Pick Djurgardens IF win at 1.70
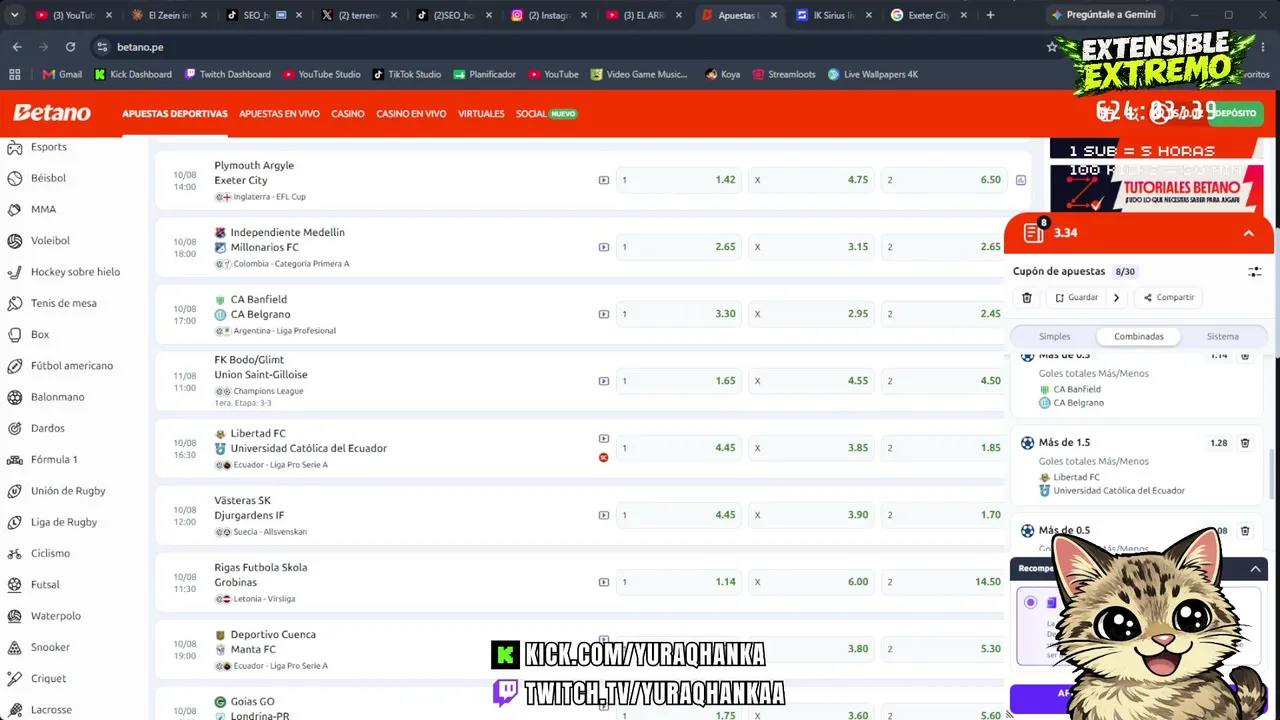This screenshot has width=1280, height=720. pos(944,515)
